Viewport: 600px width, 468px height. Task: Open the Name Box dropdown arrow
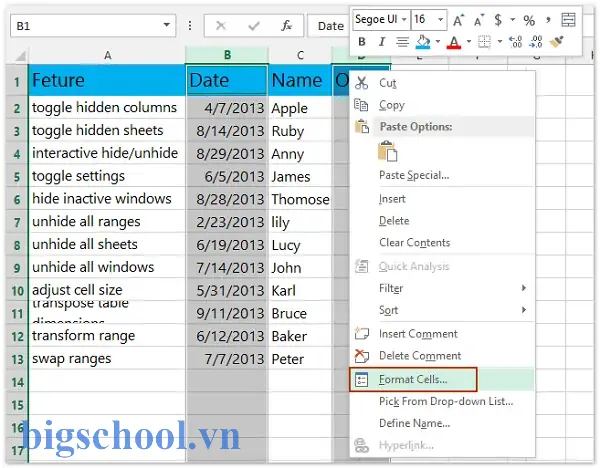point(166,25)
